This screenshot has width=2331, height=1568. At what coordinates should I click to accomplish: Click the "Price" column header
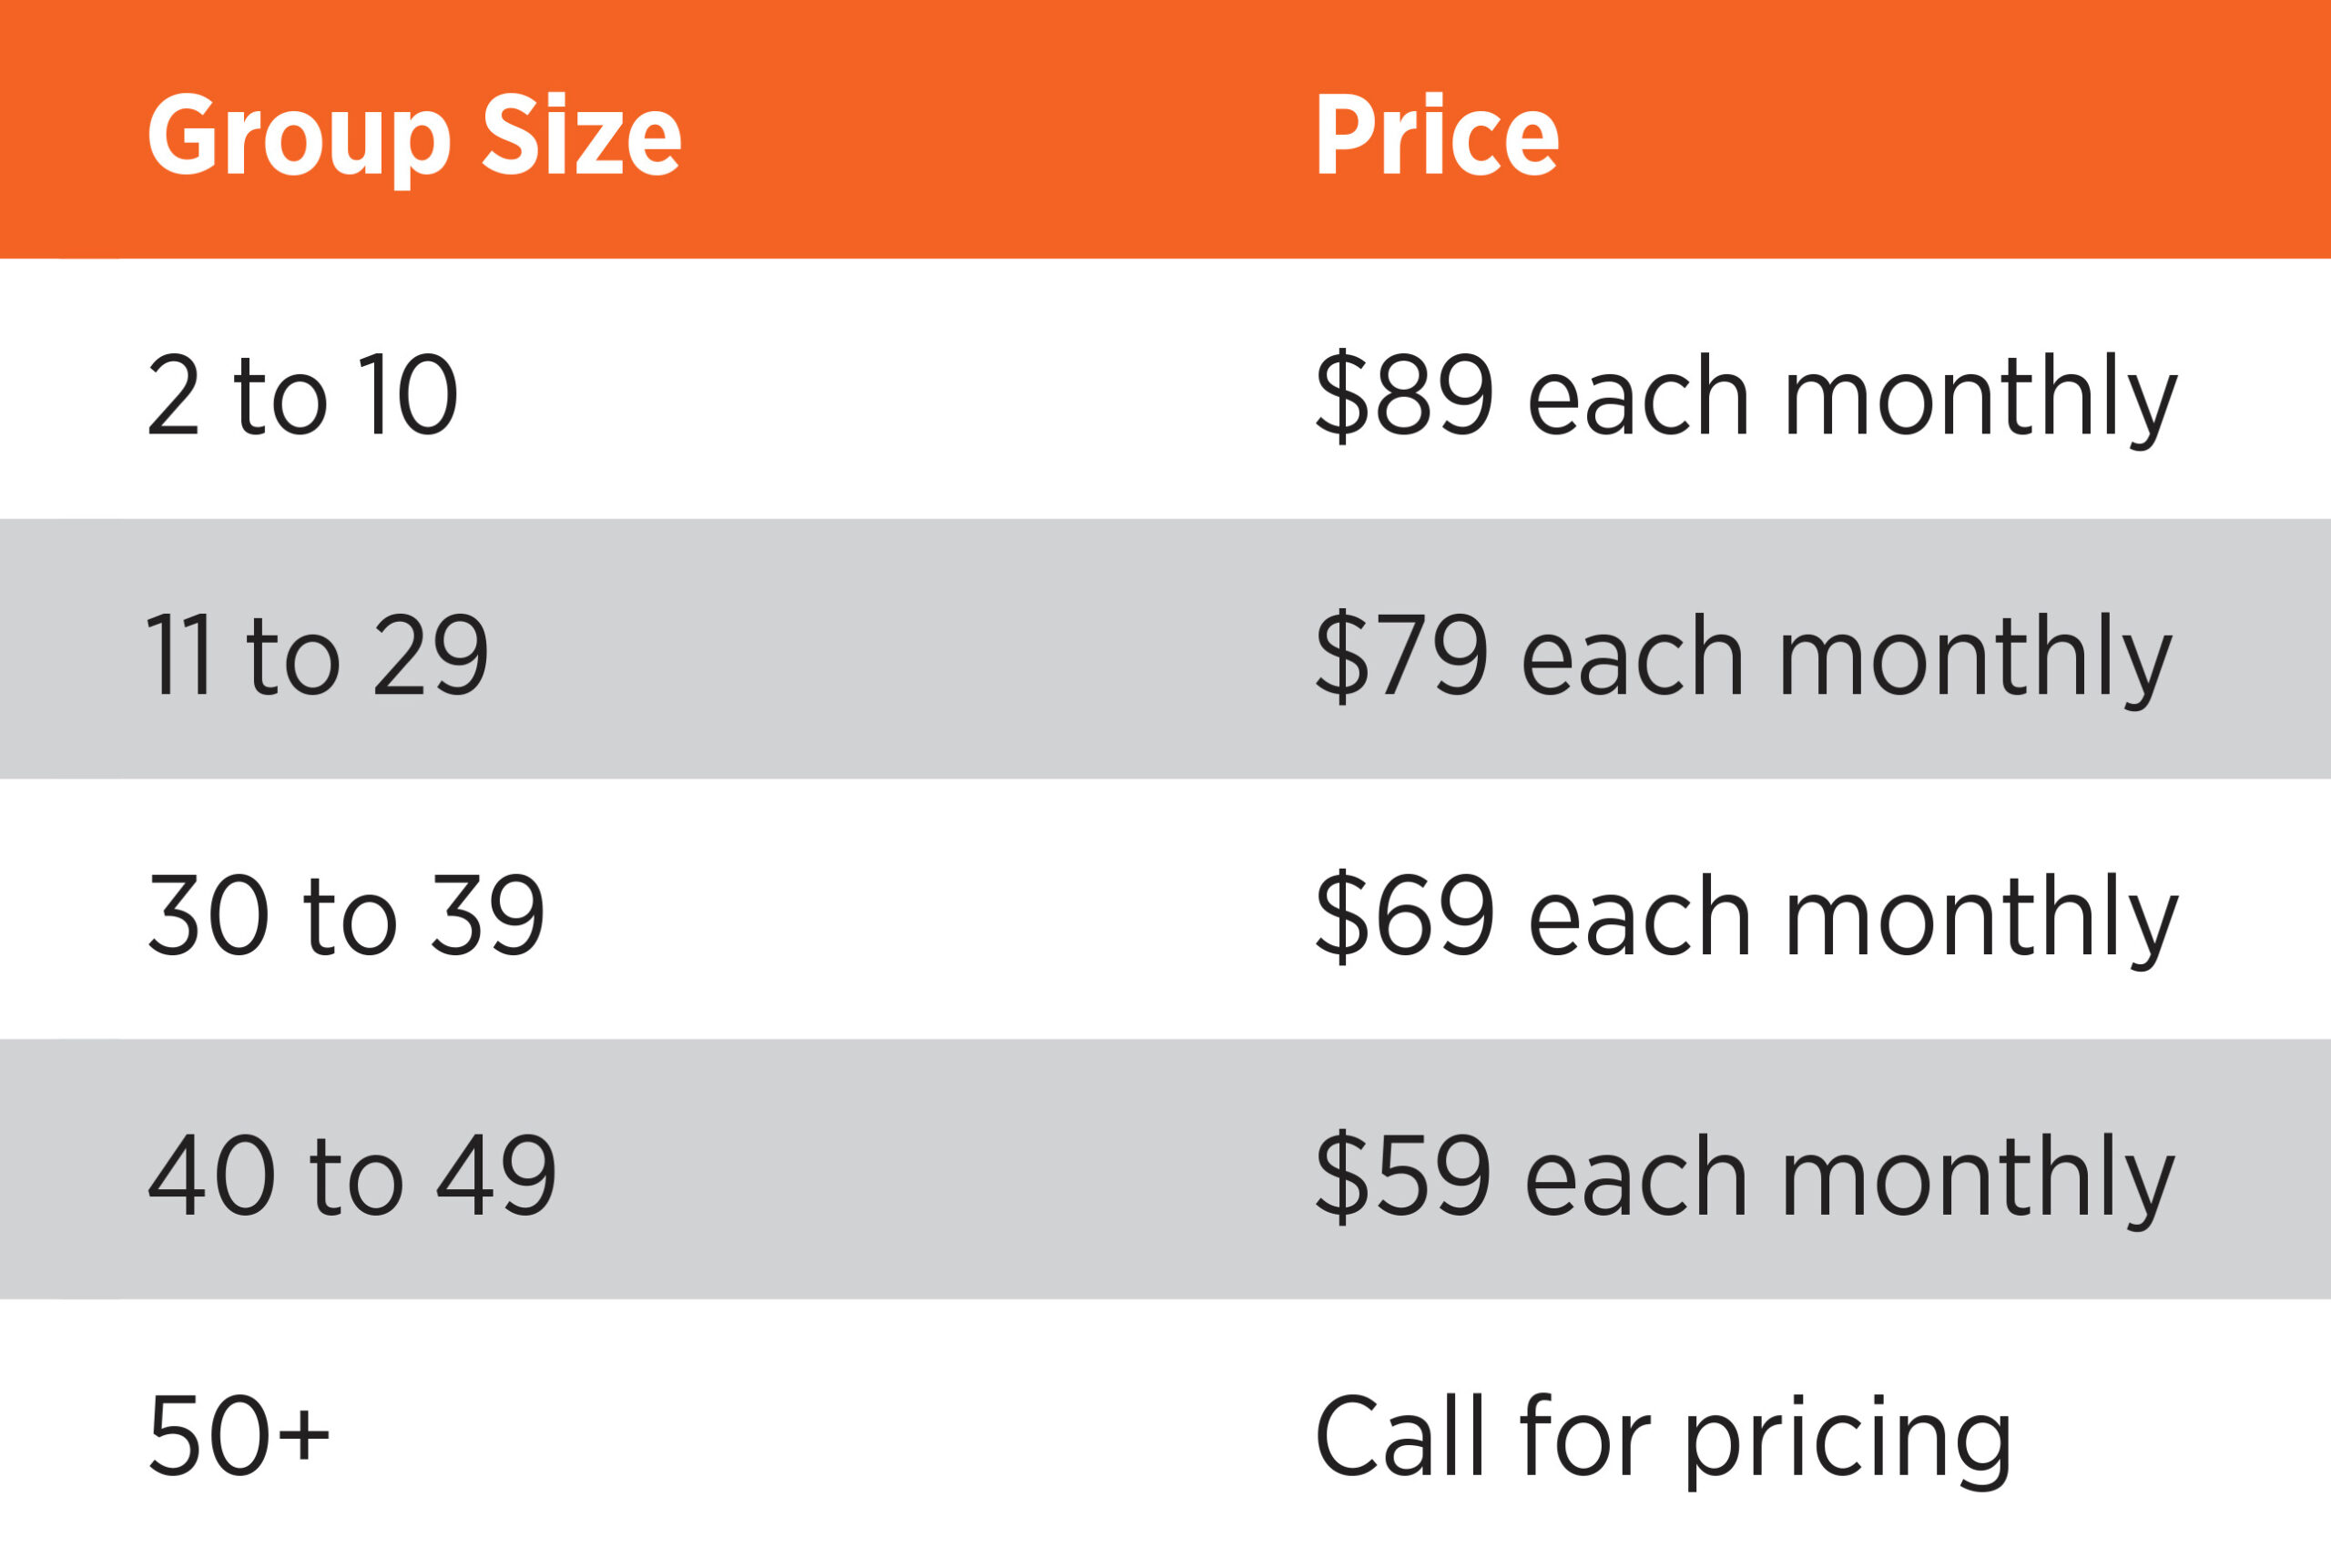tap(1436, 135)
